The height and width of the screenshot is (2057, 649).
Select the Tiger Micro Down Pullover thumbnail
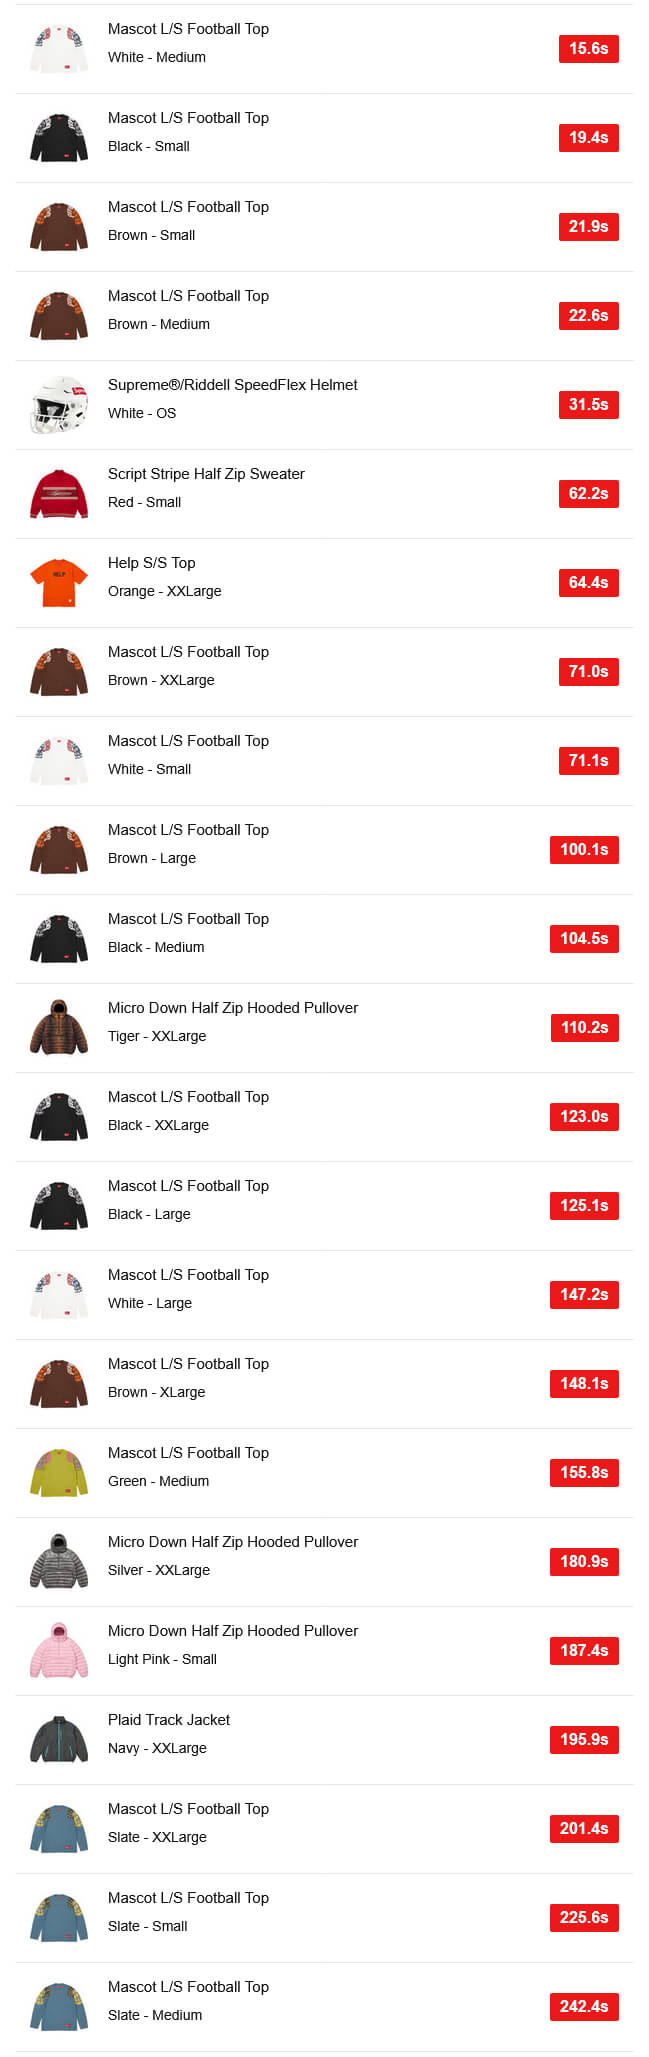[59, 1028]
